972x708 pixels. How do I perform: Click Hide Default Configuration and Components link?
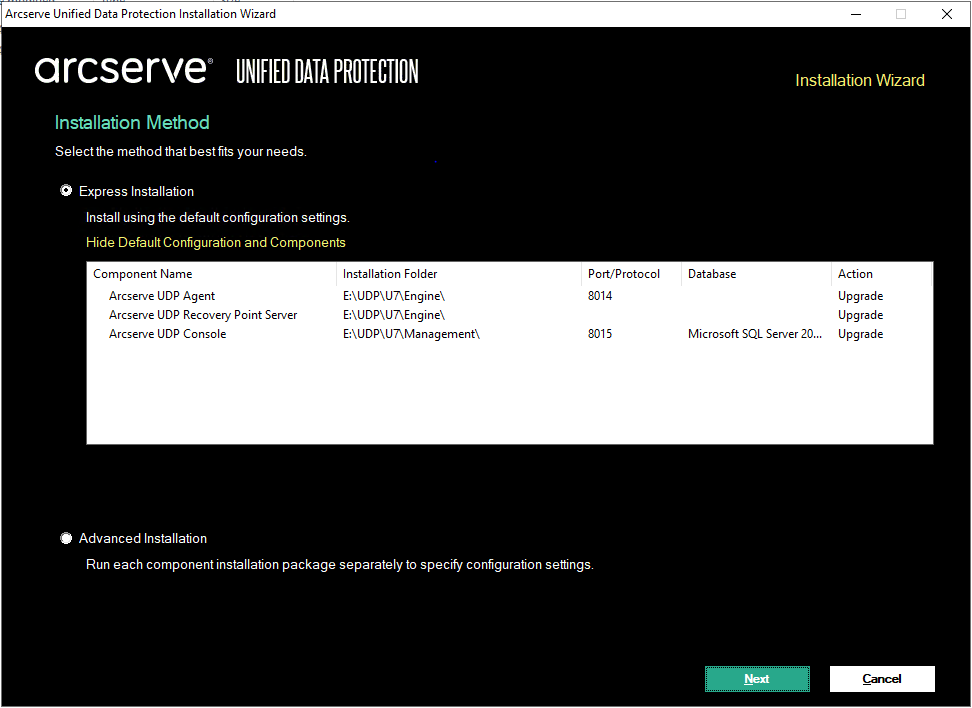coord(216,242)
